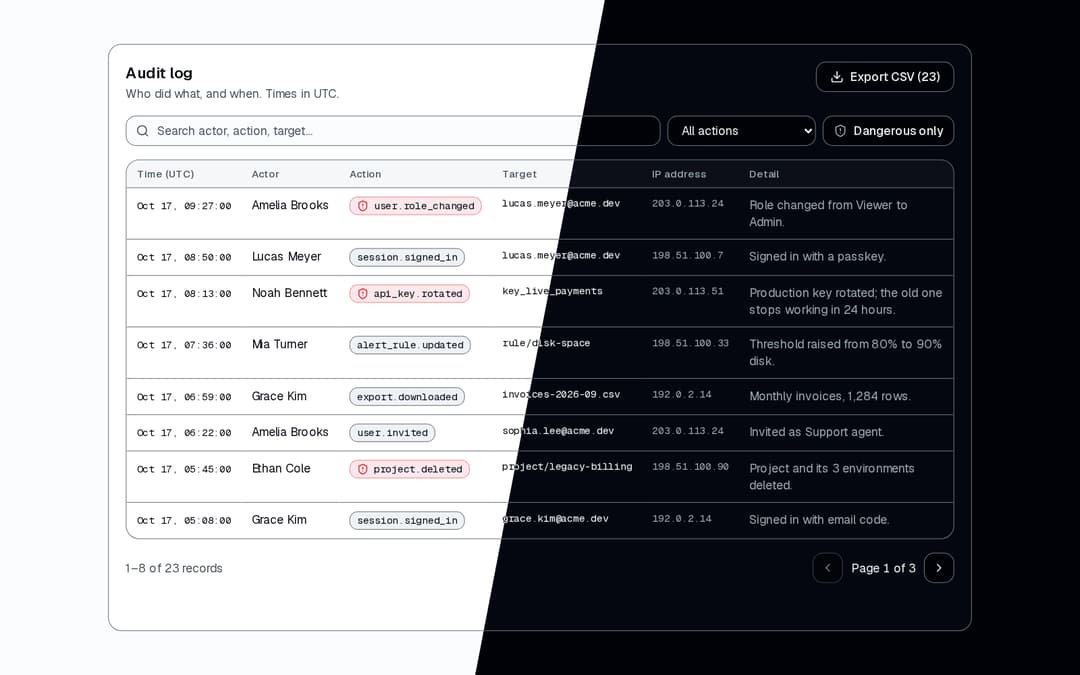
Task: Click the previous page arrow
Action: click(827, 568)
